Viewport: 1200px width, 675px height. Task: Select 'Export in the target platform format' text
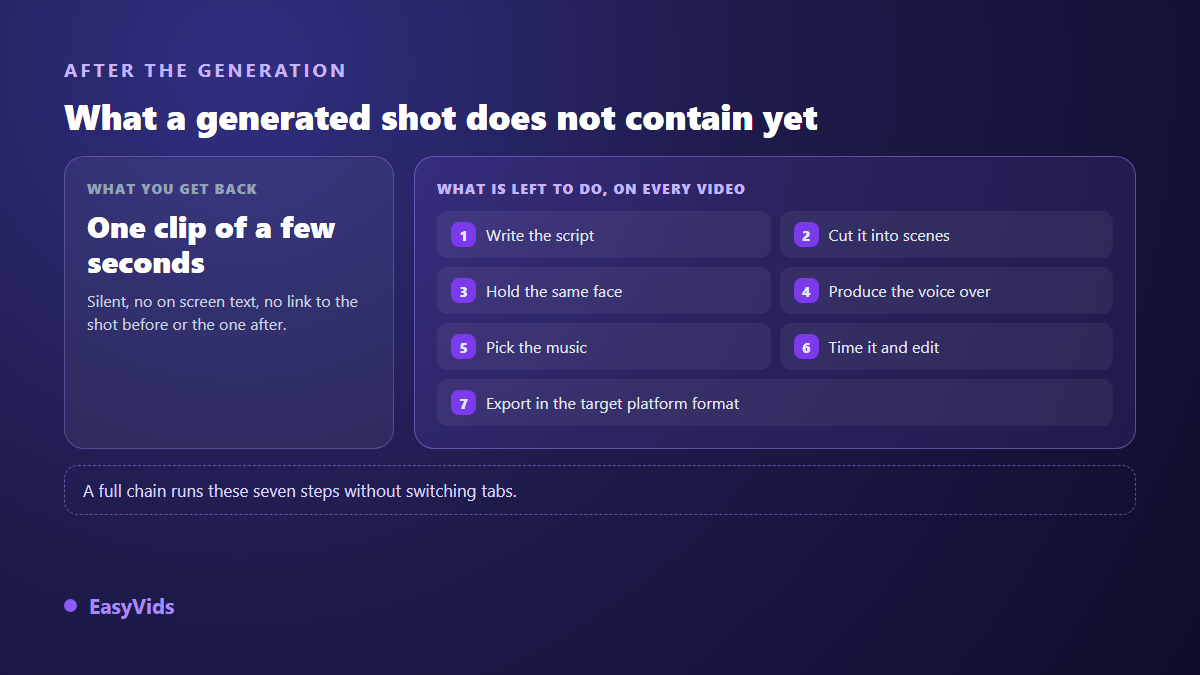tap(613, 404)
